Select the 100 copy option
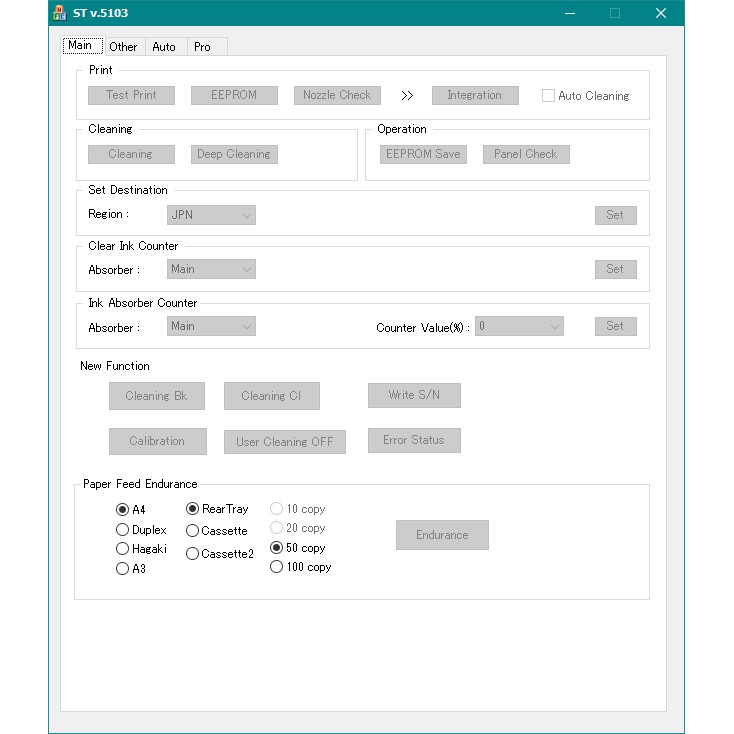The width and height of the screenshot is (734, 734). pyautogui.click(x=277, y=567)
